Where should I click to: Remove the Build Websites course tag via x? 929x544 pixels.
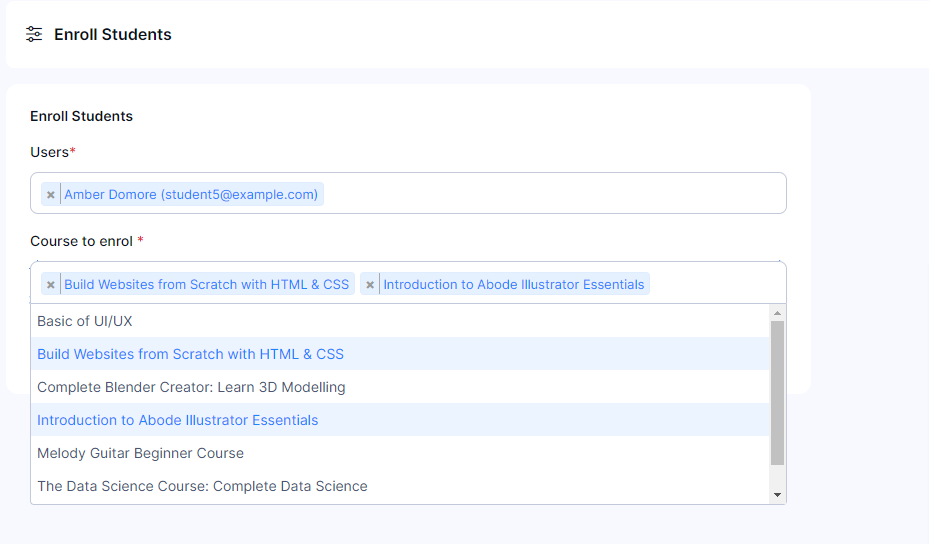(x=50, y=285)
